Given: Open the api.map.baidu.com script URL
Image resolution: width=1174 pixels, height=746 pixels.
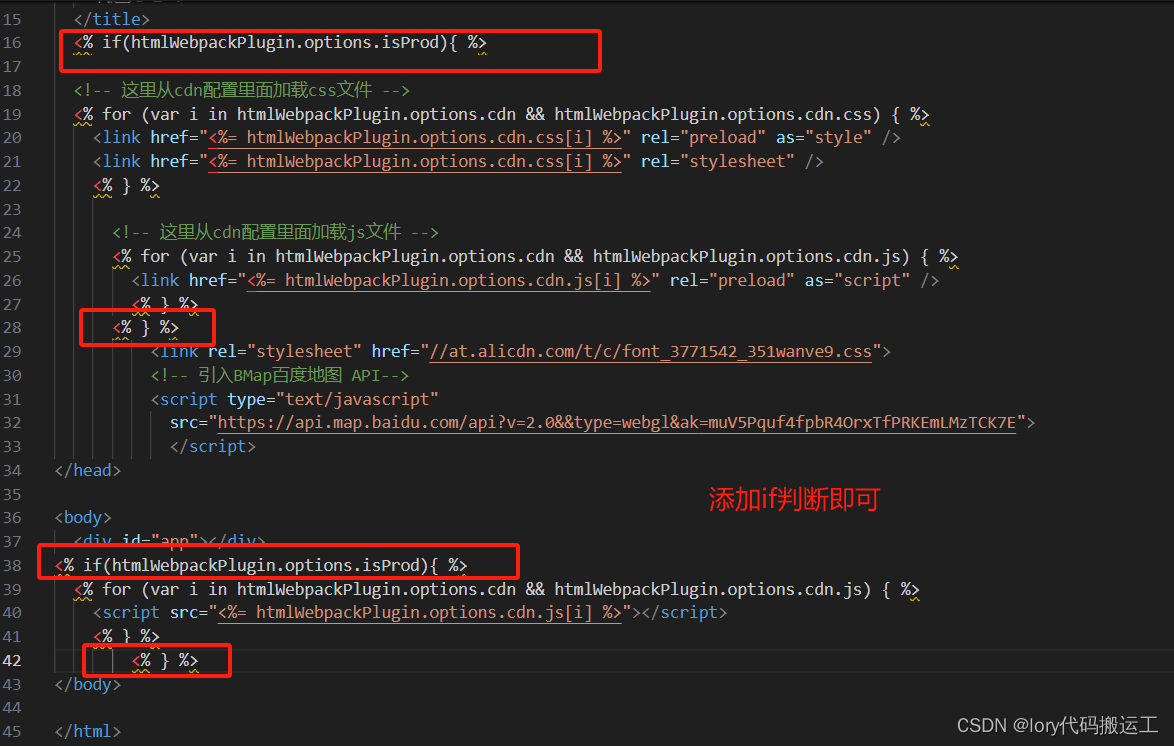Looking at the screenshot, I should click(x=616, y=423).
